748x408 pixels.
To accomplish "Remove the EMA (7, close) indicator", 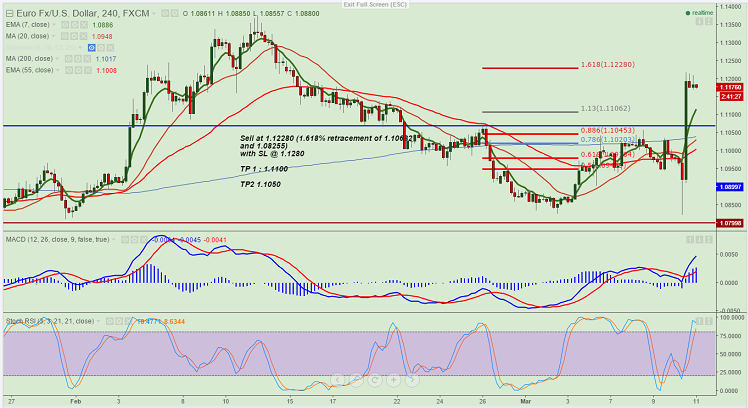I will [84, 25].
